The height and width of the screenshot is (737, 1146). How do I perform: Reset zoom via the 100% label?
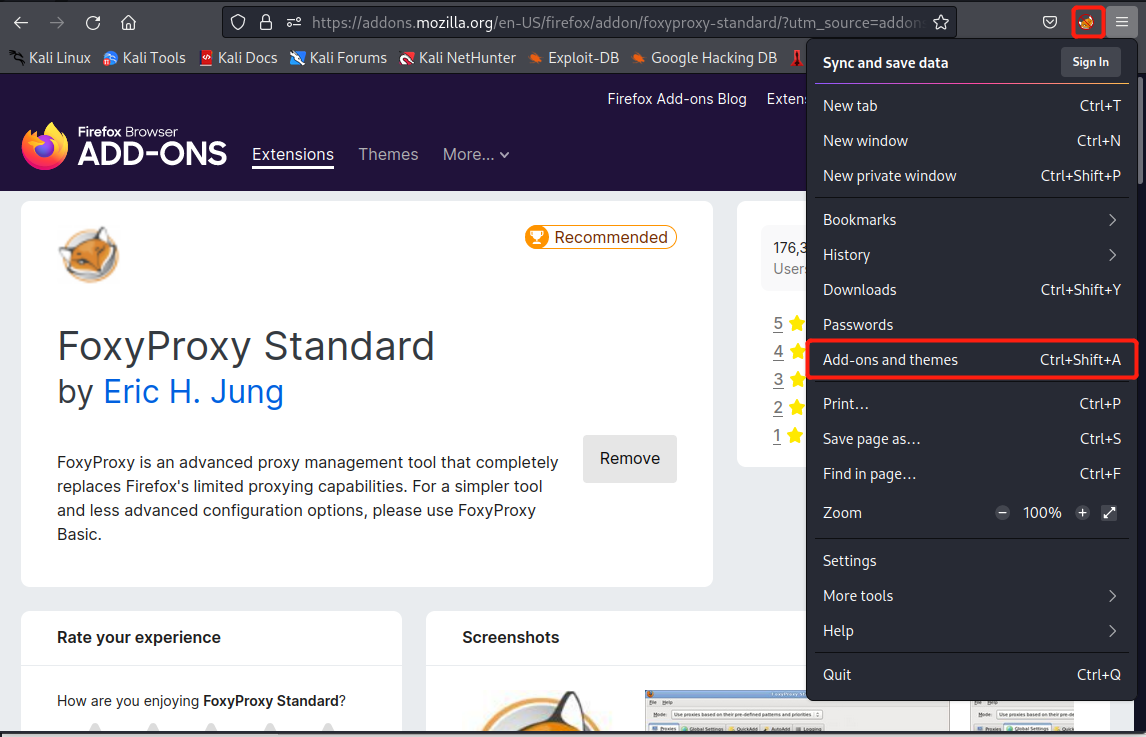pos(1042,513)
